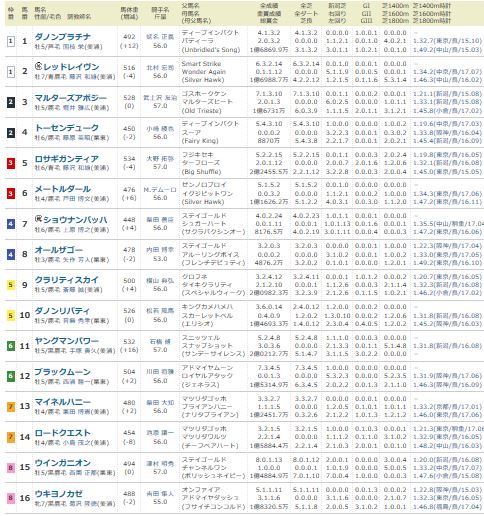Open horse page for レッドレイヴン
Image resolution: width=484 pixels, height=516 pixels.
click(x=71, y=67)
